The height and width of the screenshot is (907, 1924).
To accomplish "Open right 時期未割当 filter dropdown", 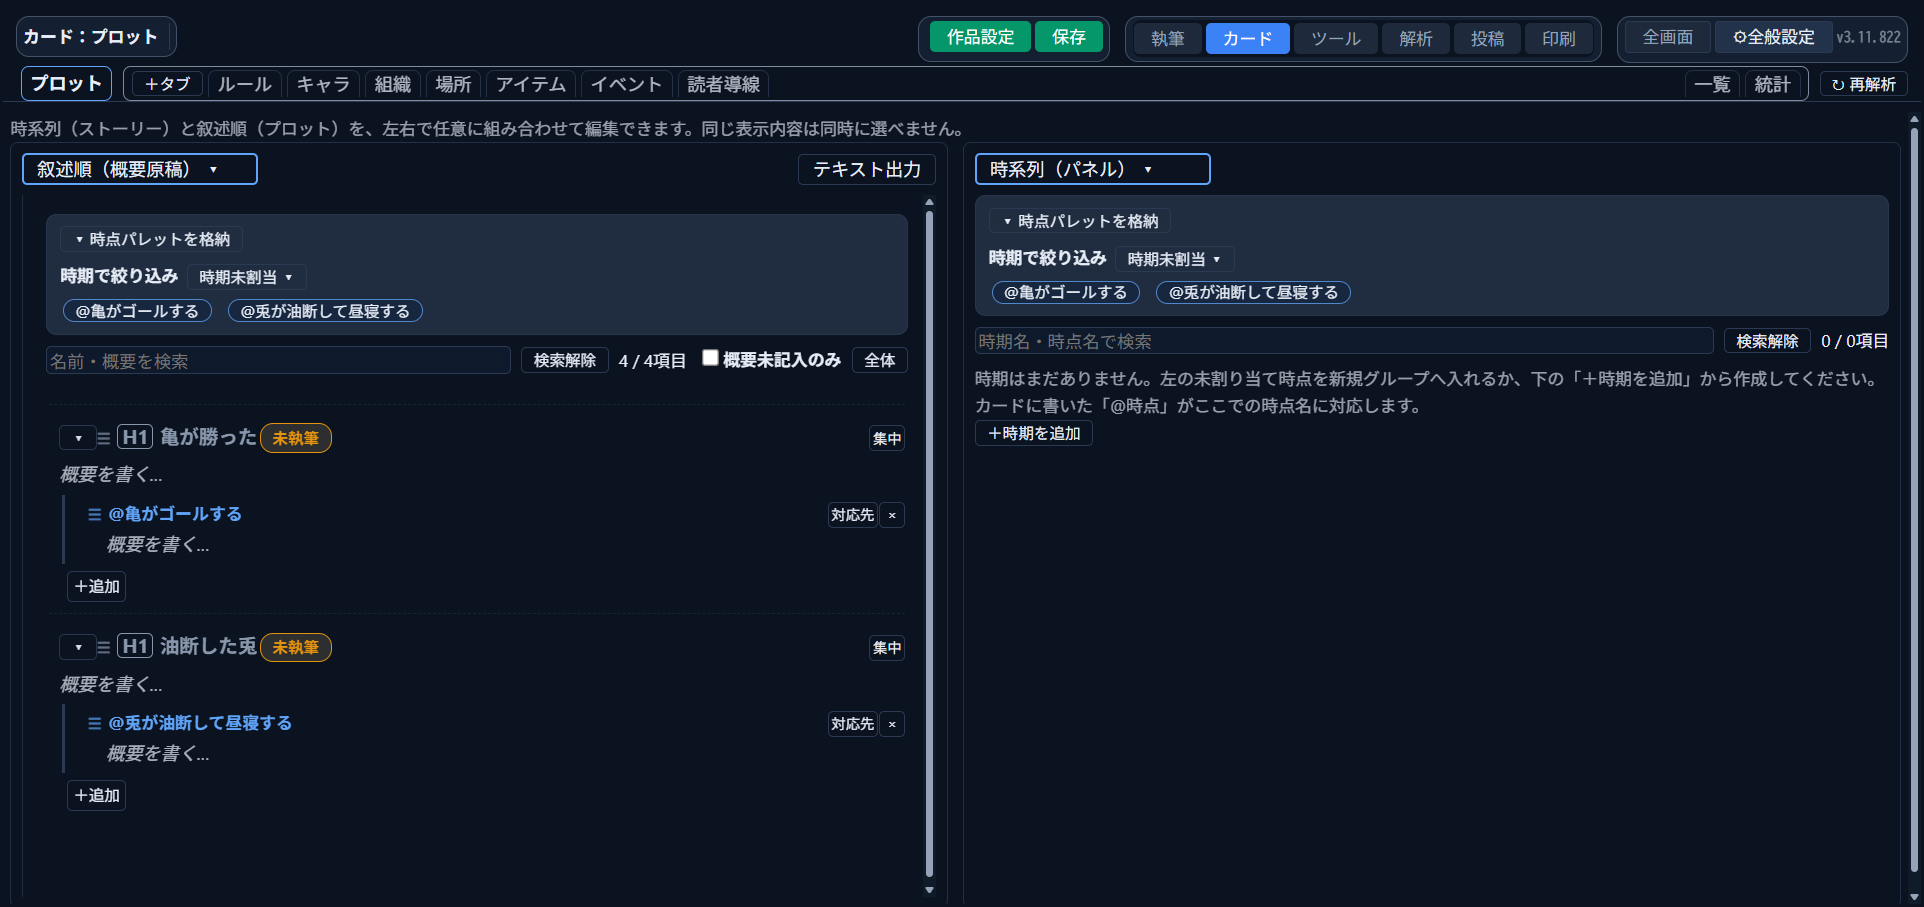I will point(1174,259).
